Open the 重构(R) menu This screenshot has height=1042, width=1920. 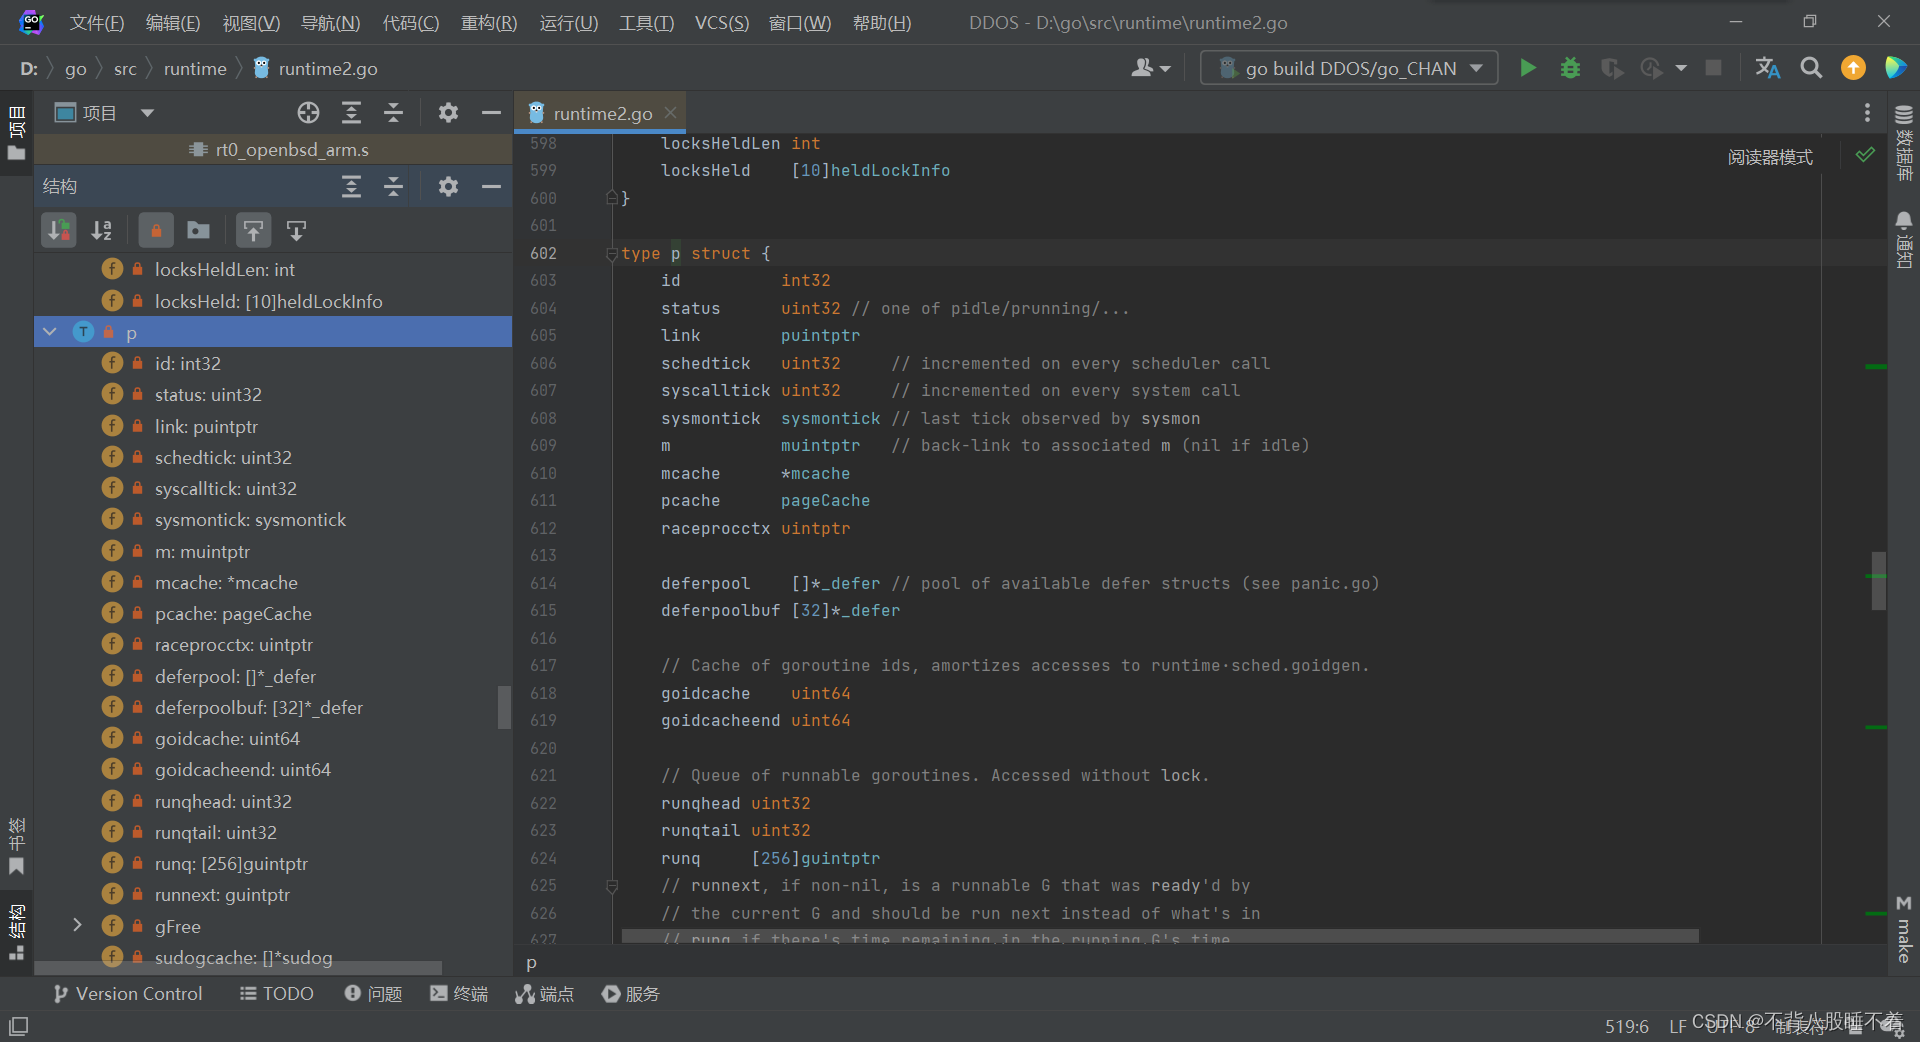coord(489,23)
